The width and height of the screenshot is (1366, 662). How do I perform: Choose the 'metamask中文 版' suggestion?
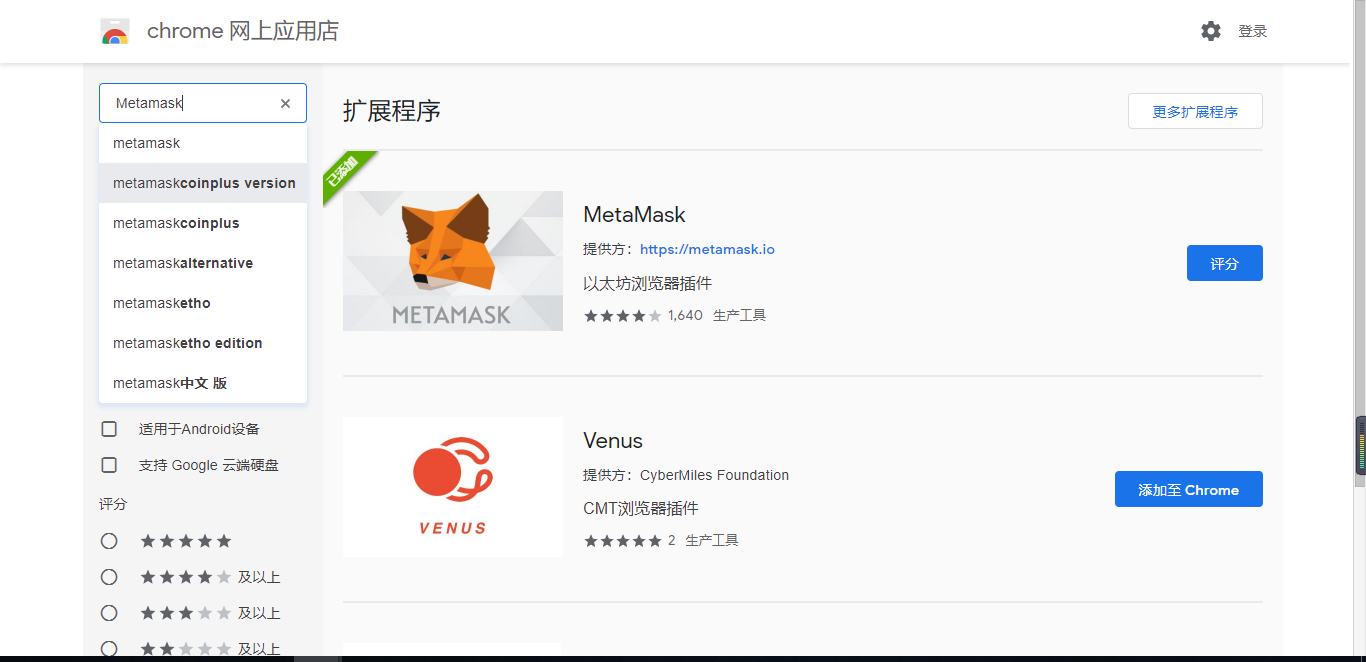203,383
